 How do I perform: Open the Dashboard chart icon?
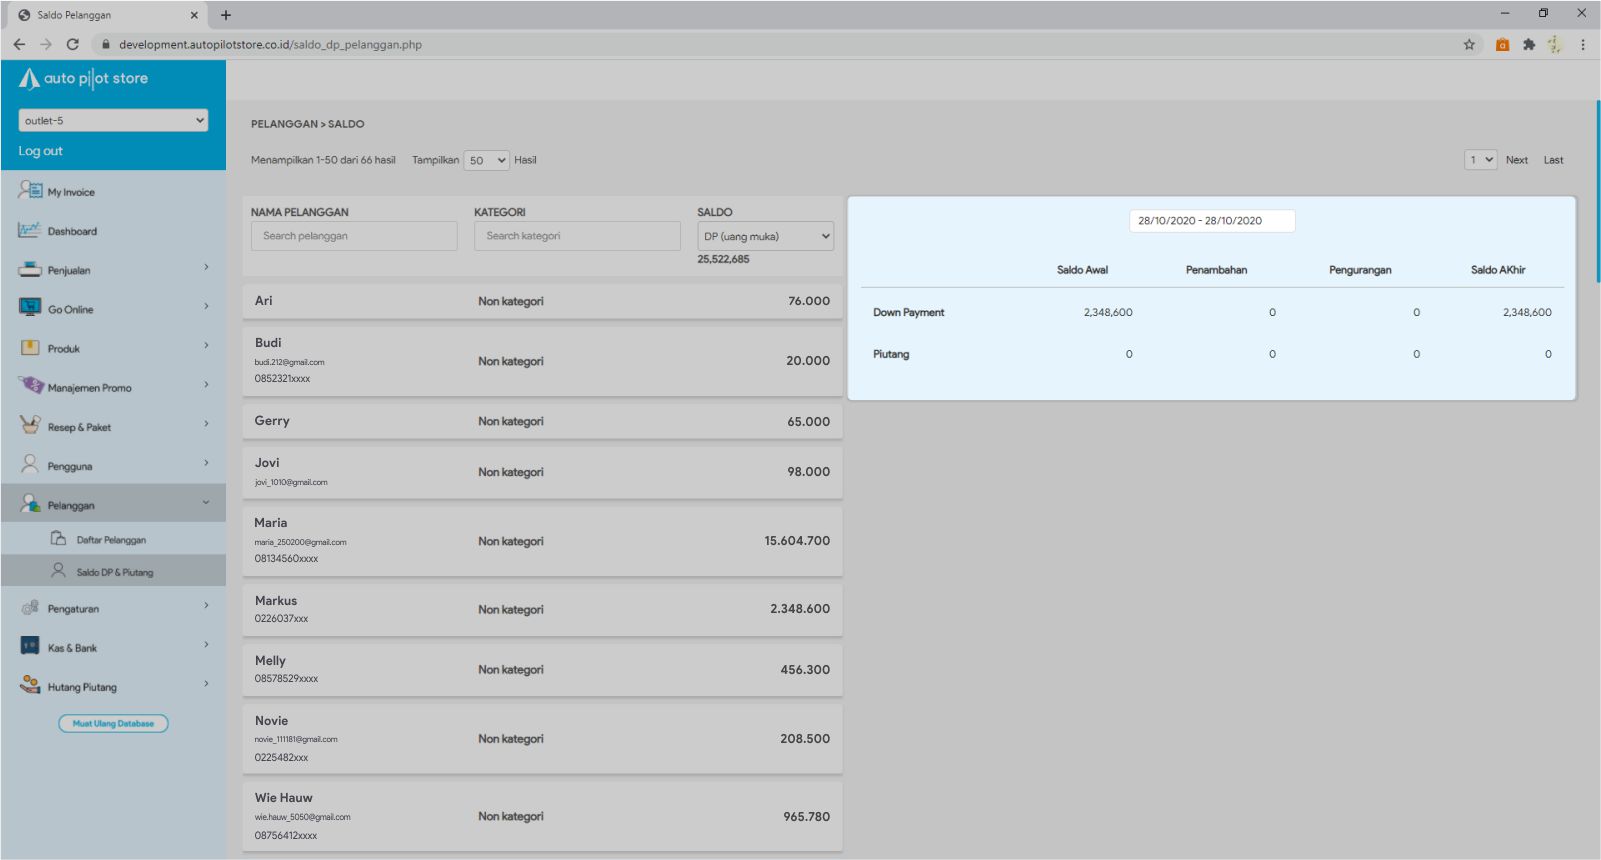(30, 230)
